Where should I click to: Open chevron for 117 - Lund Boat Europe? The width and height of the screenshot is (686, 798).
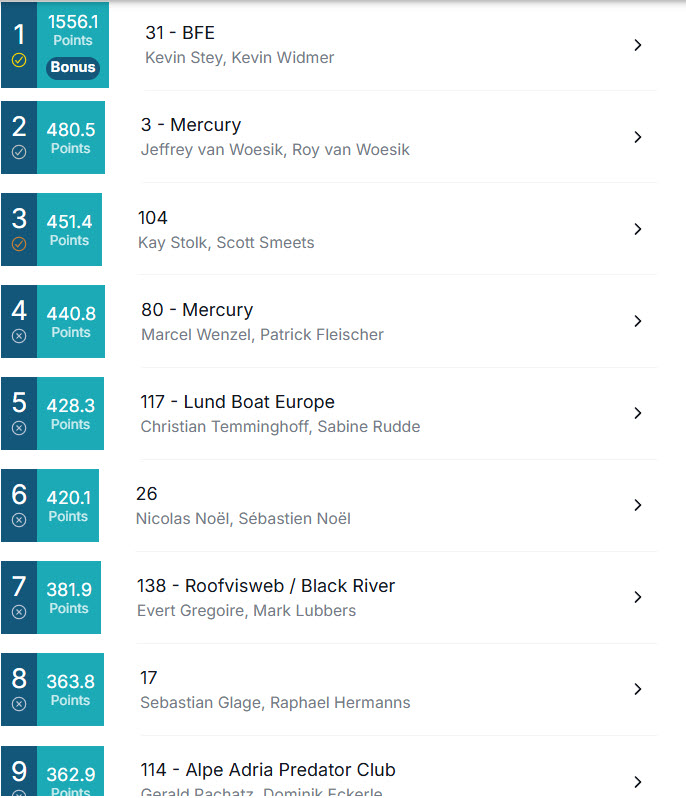click(x=637, y=413)
